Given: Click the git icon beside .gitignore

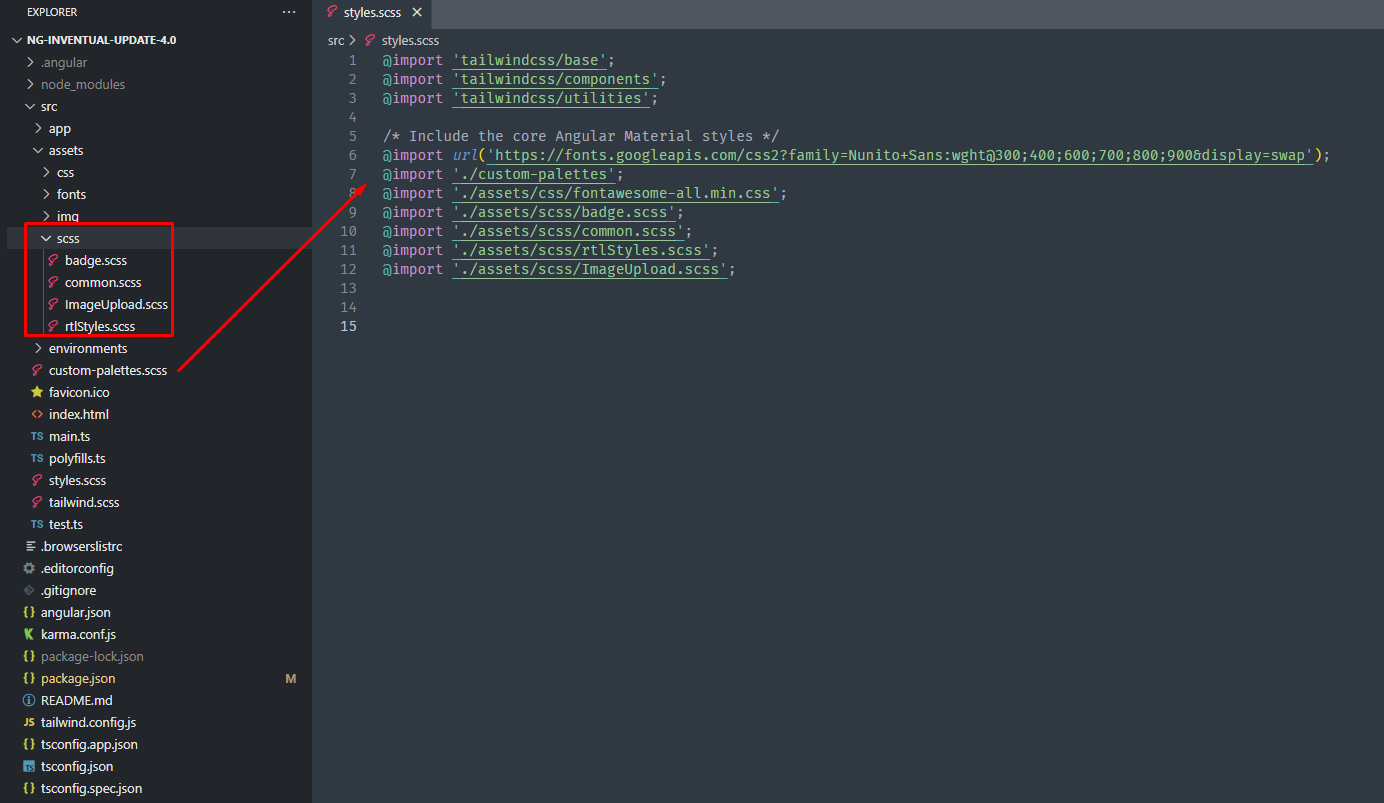Looking at the screenshot, I should point(30,590).
